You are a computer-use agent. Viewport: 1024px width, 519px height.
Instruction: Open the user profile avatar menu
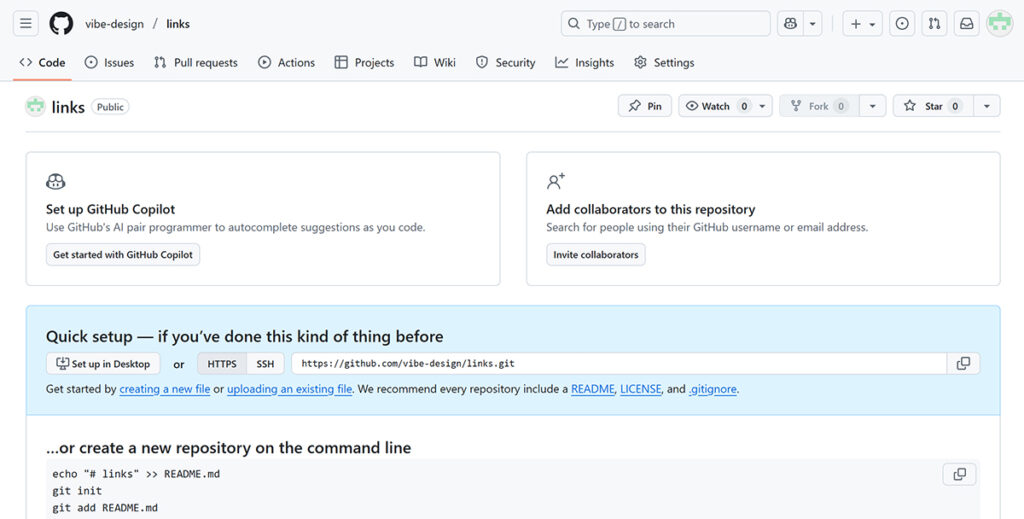999,23
